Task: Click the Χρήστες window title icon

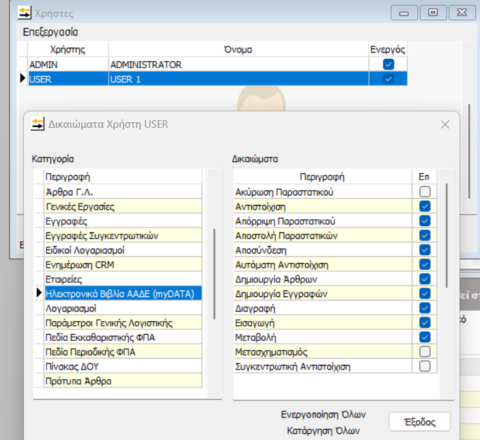Action: click(x=24, y=13)
